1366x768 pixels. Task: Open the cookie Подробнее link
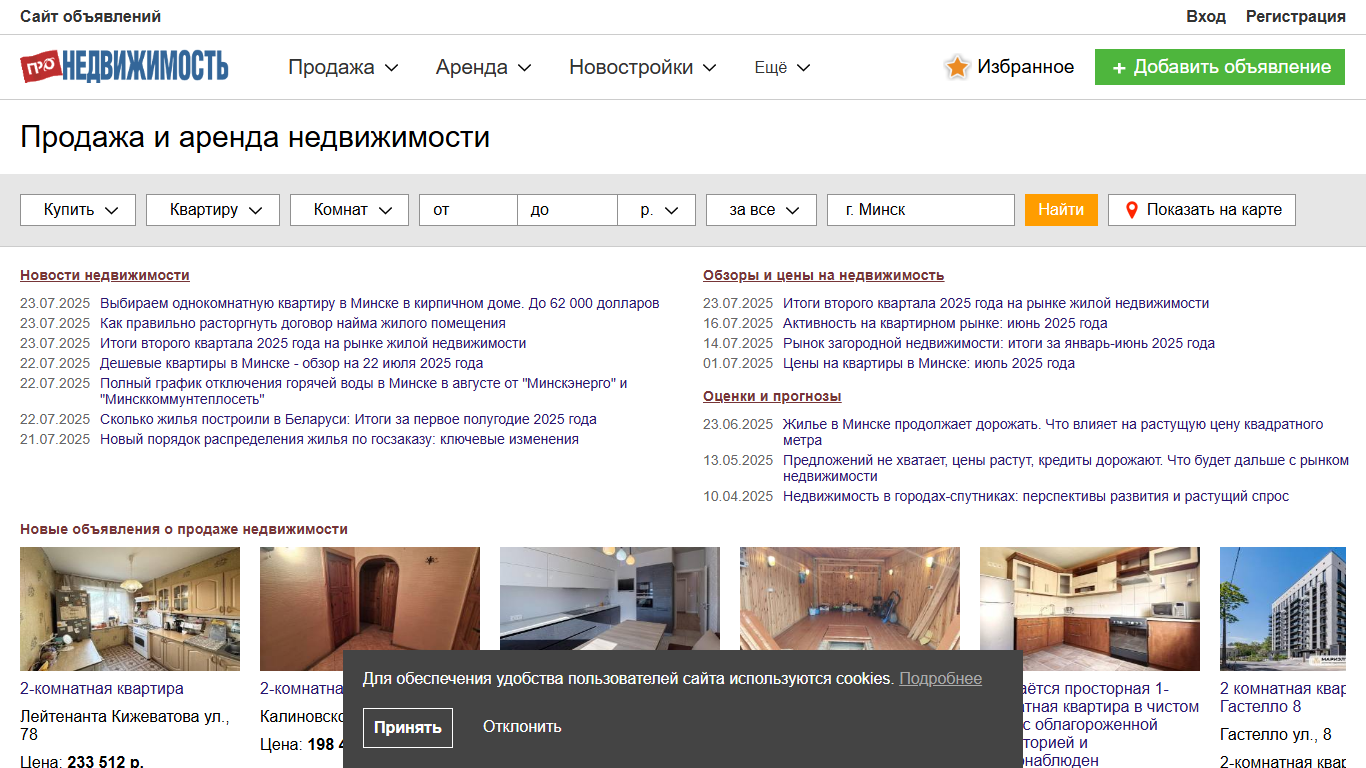tap(940, 678)
